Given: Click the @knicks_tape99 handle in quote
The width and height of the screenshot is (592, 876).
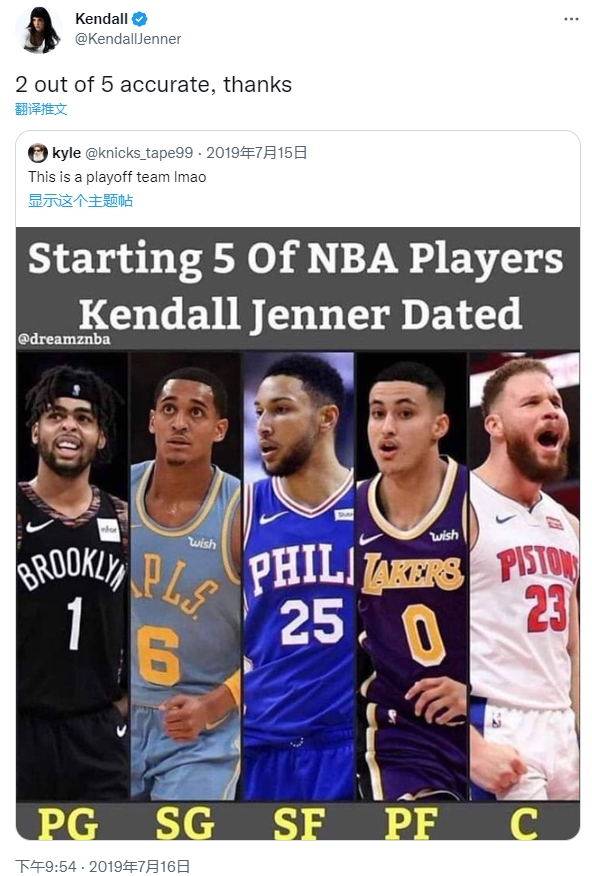Looking at the screenshot, I should [139, 153].
